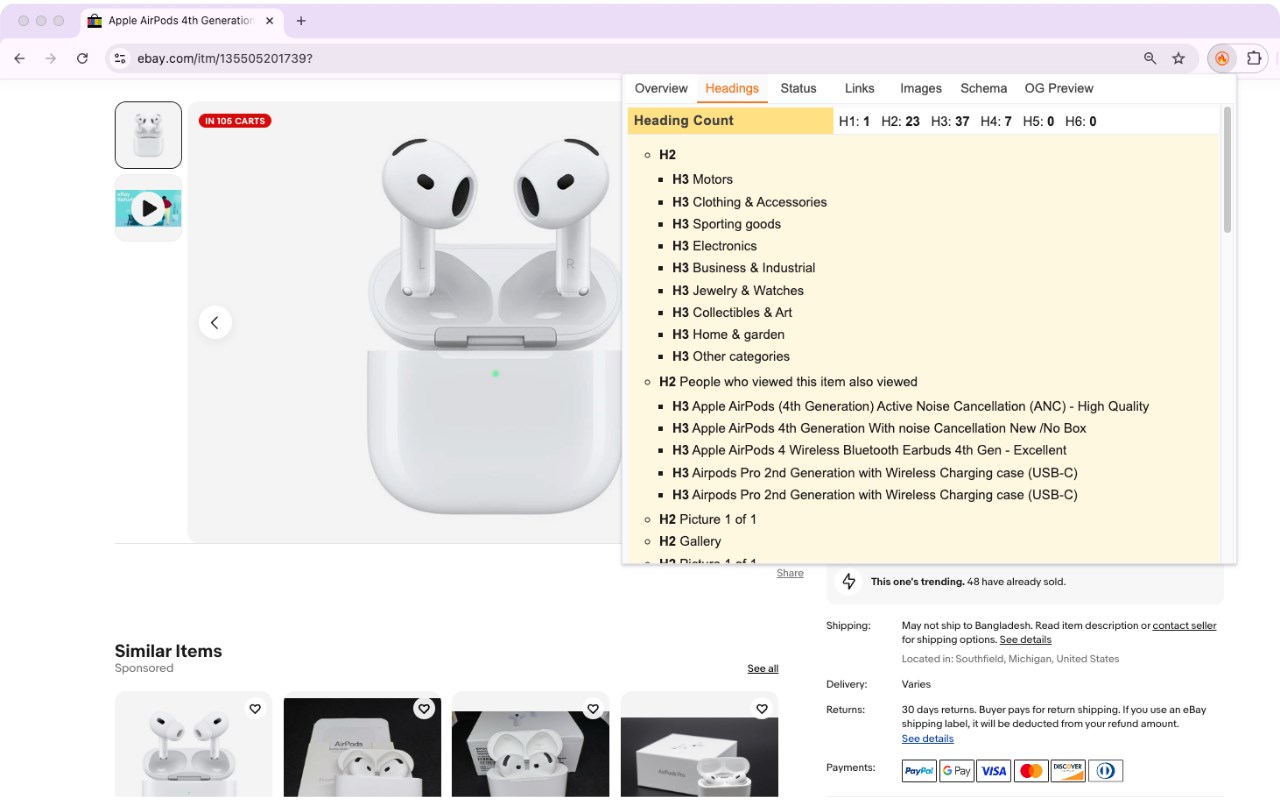Open See details for returns
This screenshot has width=1280, height=800.
[x=927, y=739]
